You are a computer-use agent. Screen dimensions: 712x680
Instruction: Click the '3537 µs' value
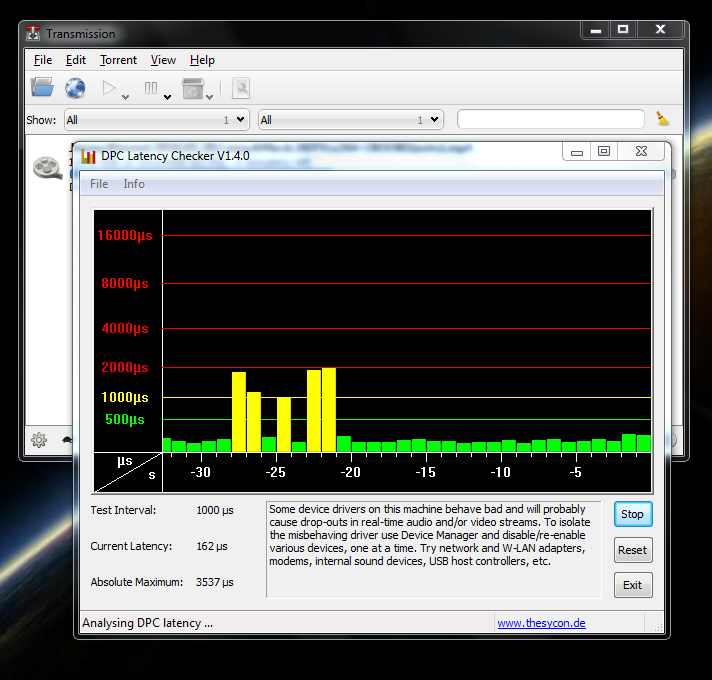(x=214, y=582)
